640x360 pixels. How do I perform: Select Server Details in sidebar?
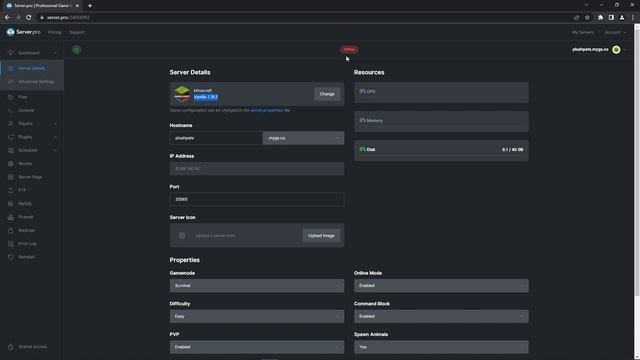[x=31, y=68]
